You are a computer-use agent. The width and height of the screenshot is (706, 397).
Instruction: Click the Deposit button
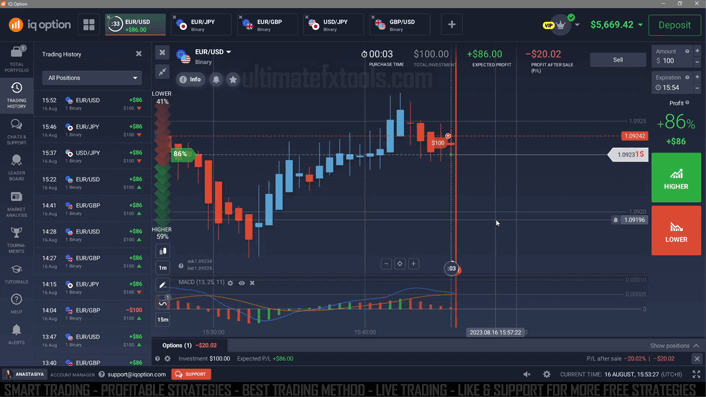pos(674,25)
